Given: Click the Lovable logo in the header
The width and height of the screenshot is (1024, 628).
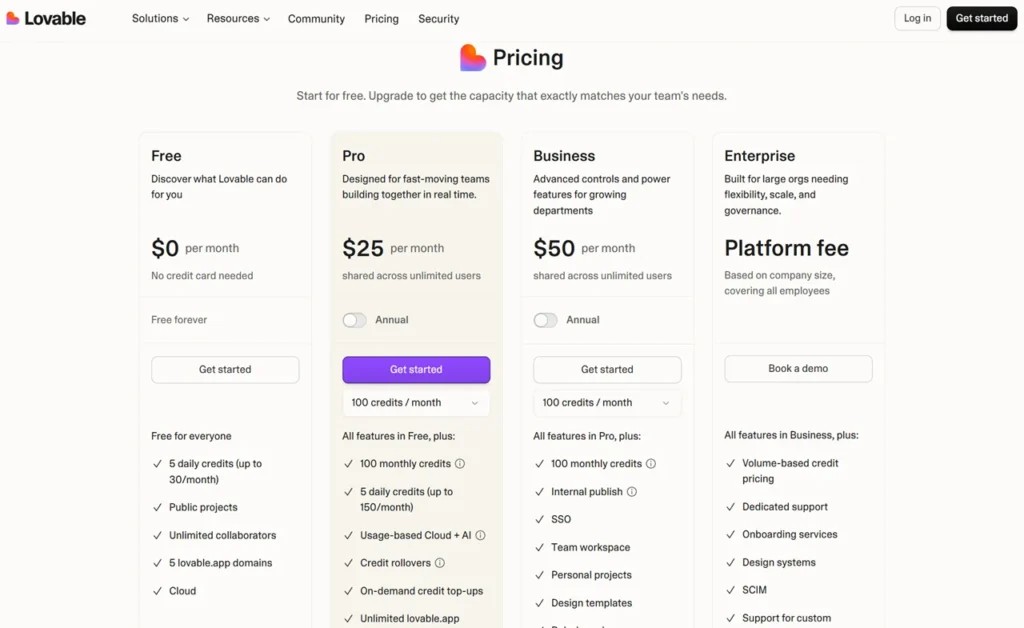Looking at the screenshot, I should (x=46, y=18).
